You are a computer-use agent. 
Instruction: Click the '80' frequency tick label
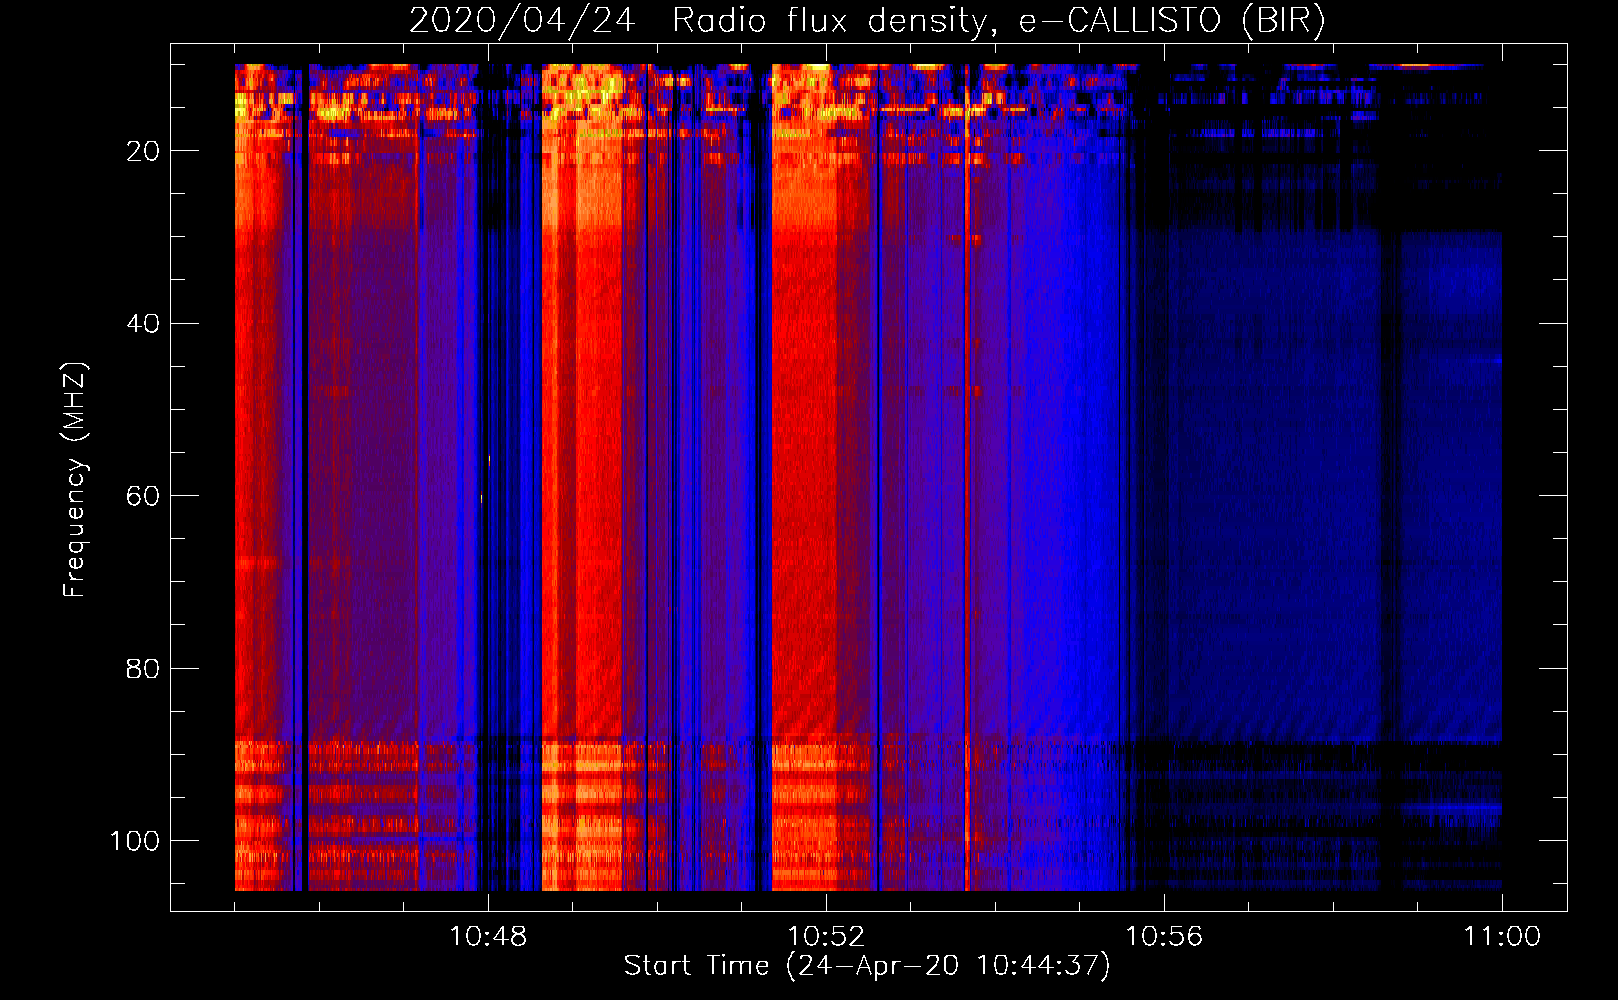click(143, 668)
